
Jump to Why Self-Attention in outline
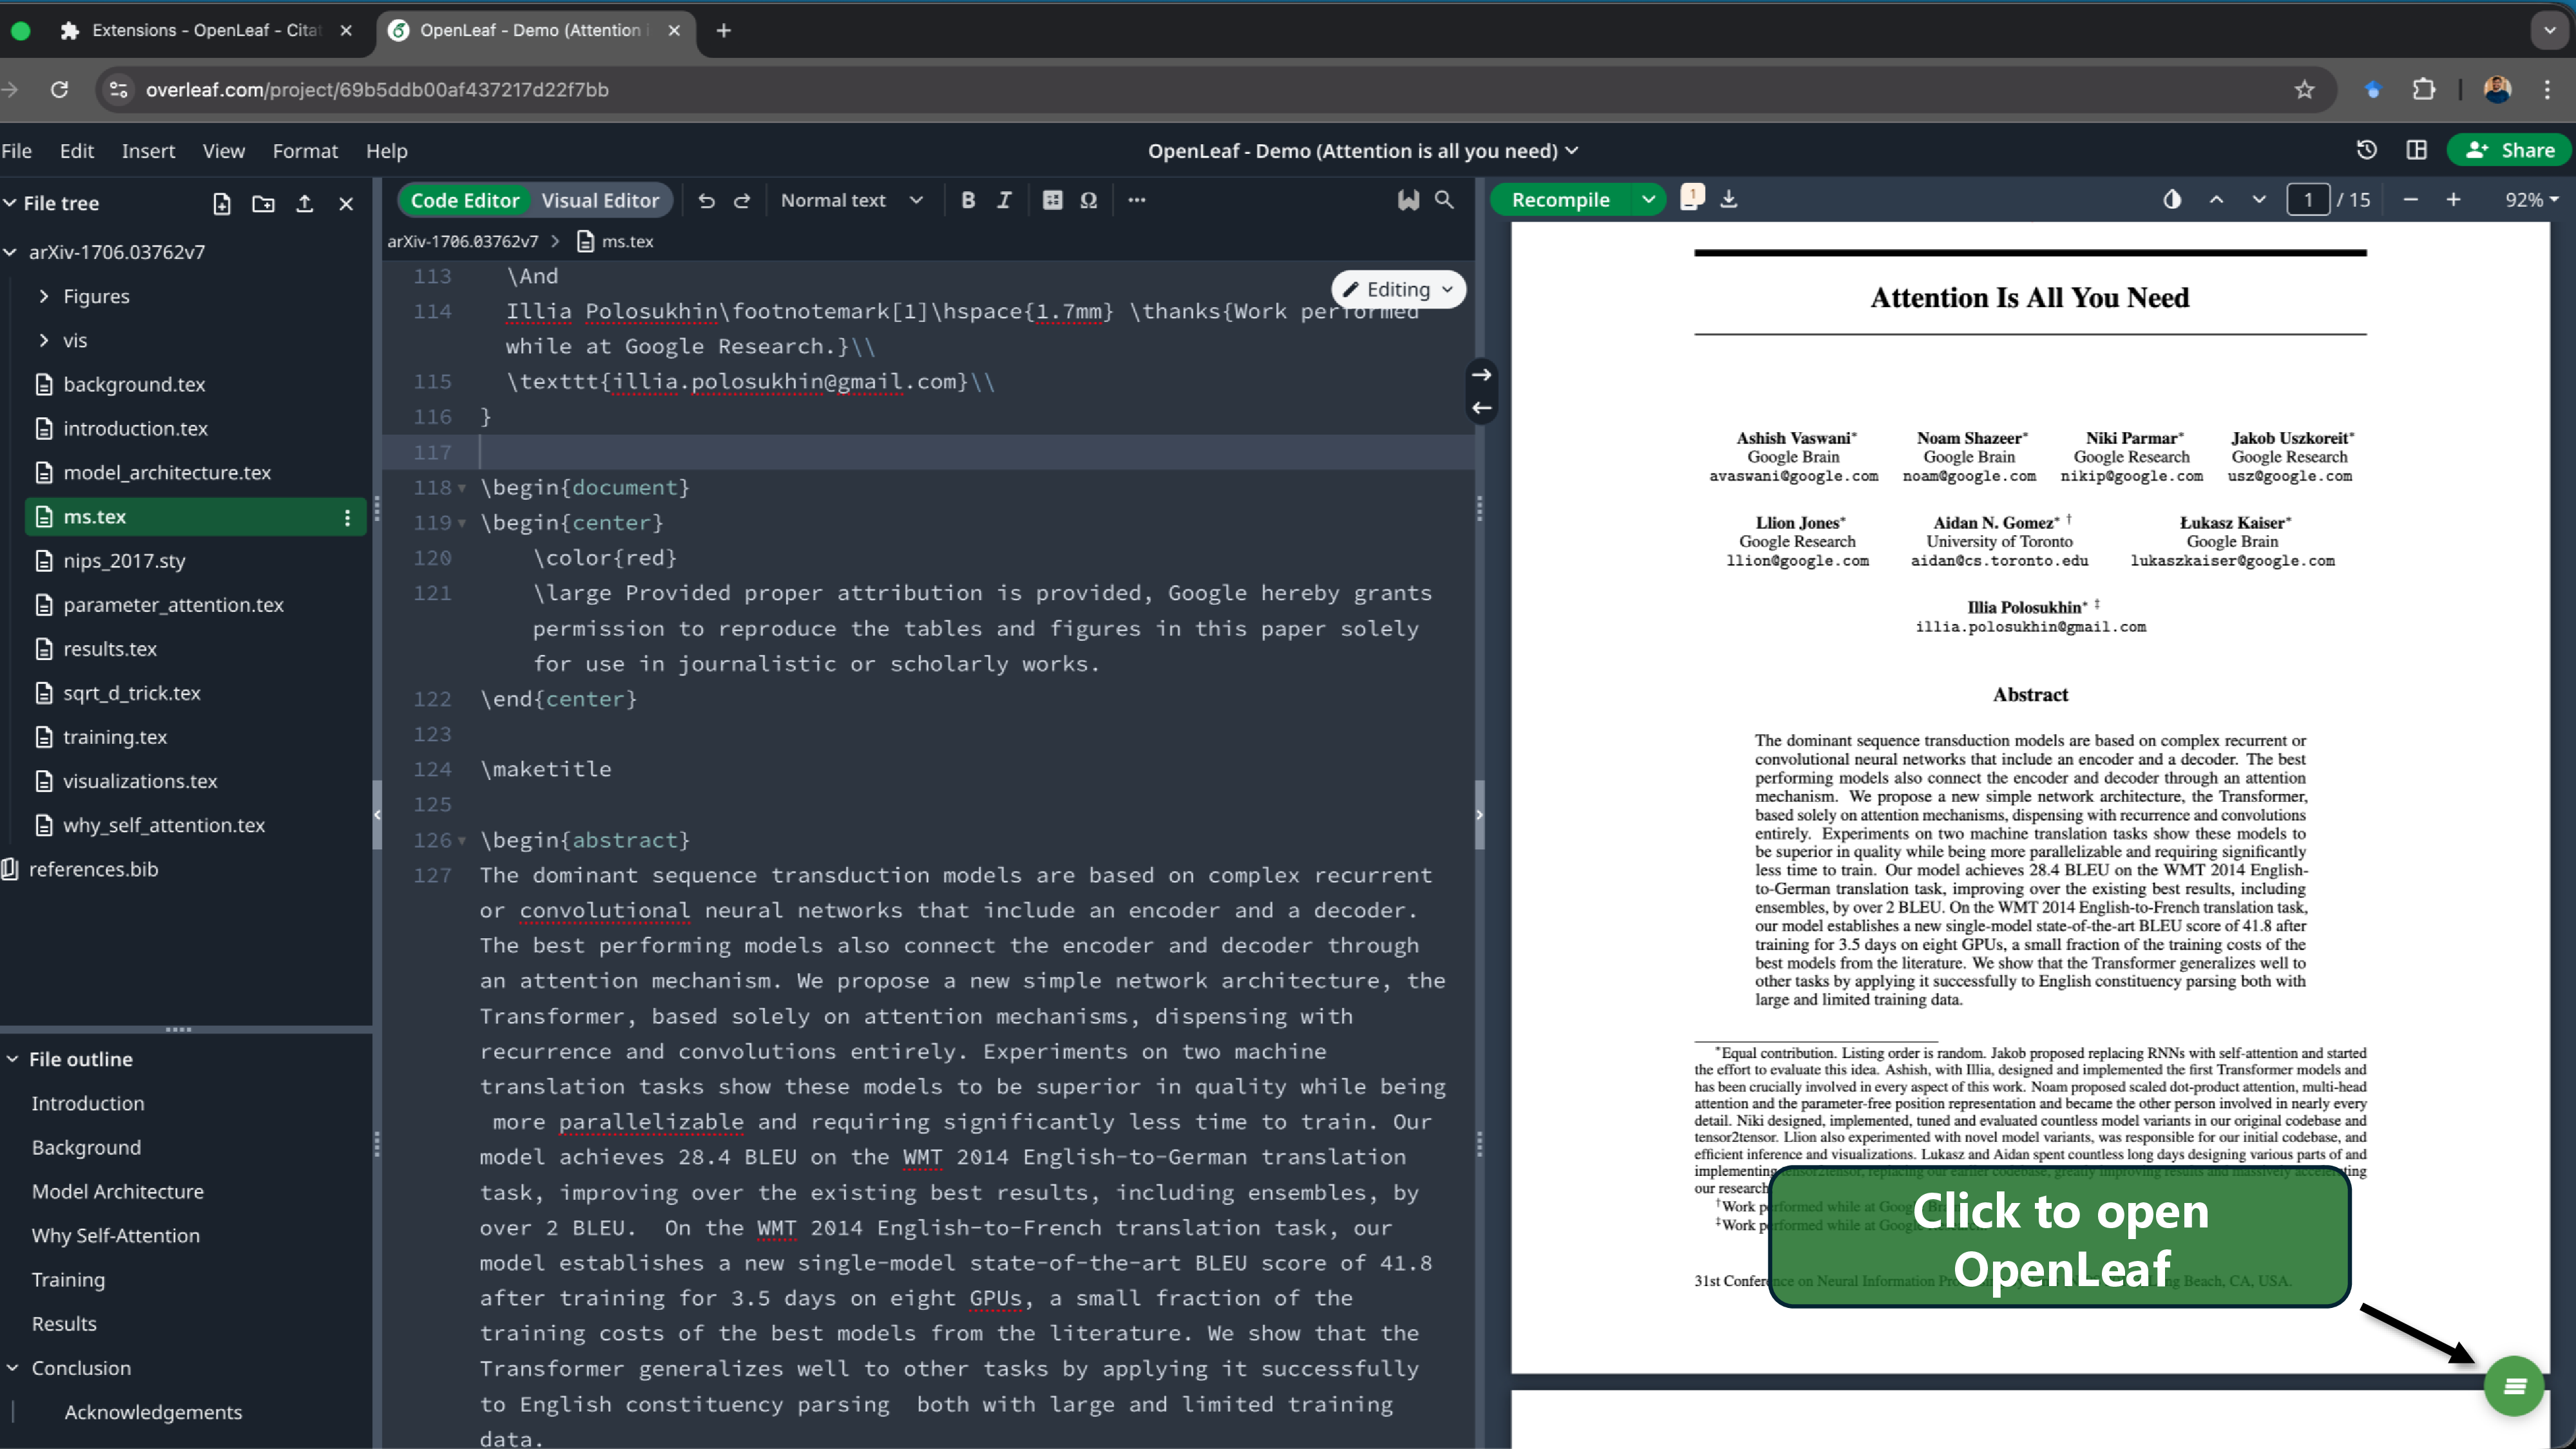[115, 1236]
